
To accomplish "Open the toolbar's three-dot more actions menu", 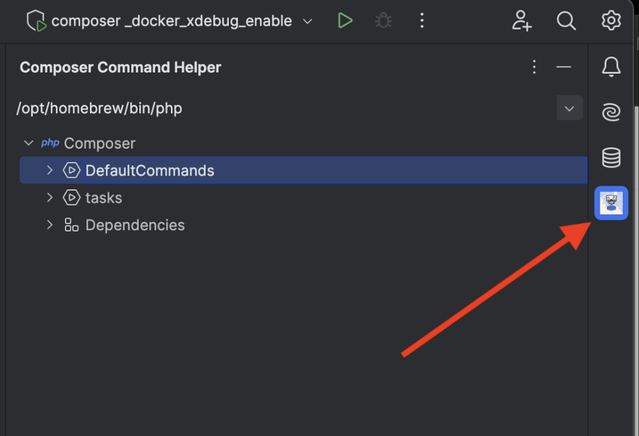I will [422, 20].
